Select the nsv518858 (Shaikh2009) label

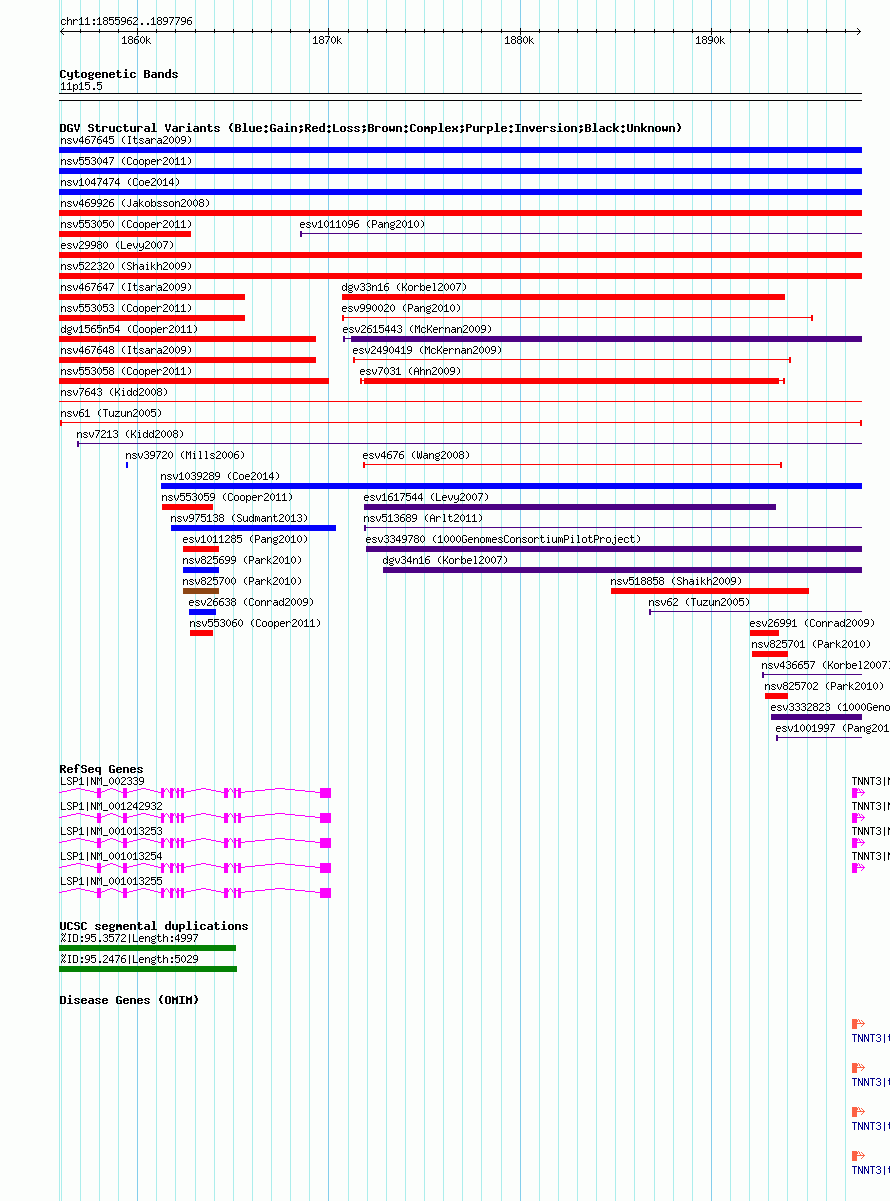click(676, 581)
